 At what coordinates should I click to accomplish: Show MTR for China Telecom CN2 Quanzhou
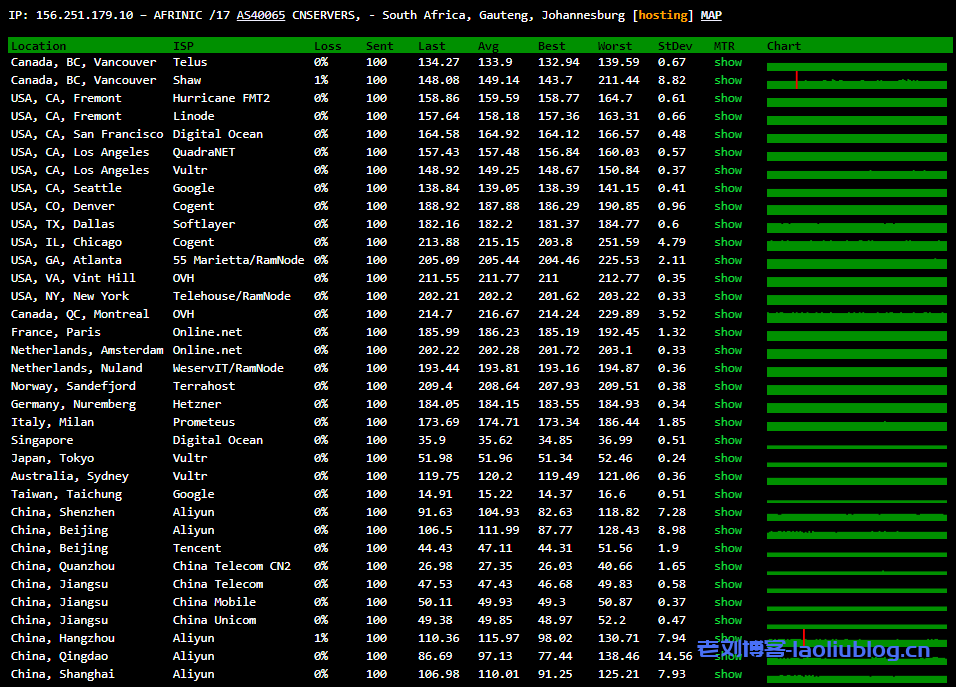tap(728, 566)
